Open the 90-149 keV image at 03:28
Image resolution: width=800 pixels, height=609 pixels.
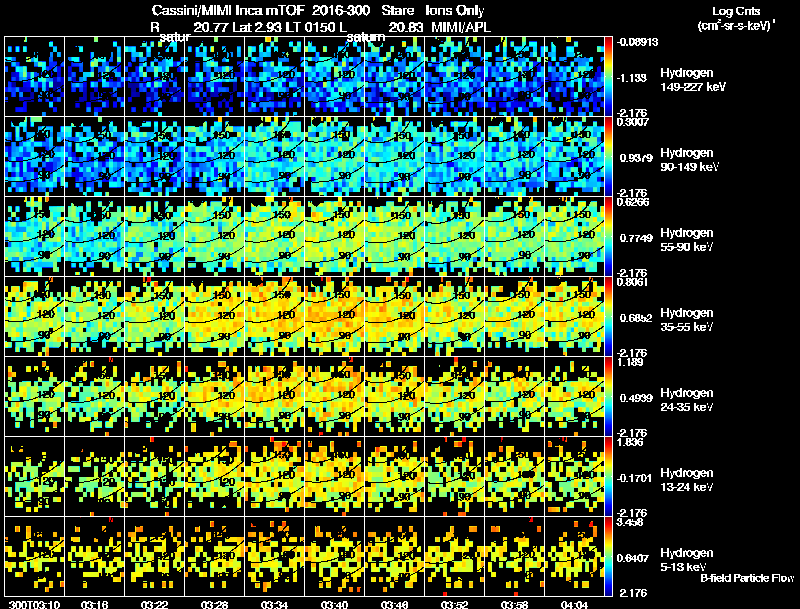coord(214,156)
